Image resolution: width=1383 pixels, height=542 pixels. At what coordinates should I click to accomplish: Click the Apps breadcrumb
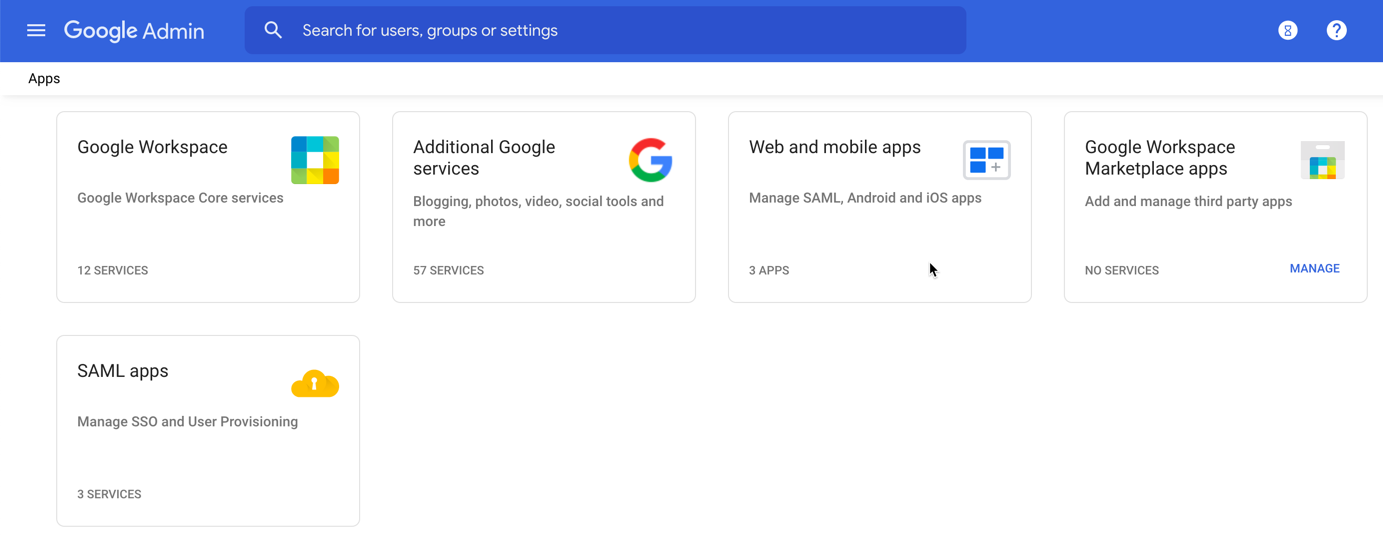point(44,79)
